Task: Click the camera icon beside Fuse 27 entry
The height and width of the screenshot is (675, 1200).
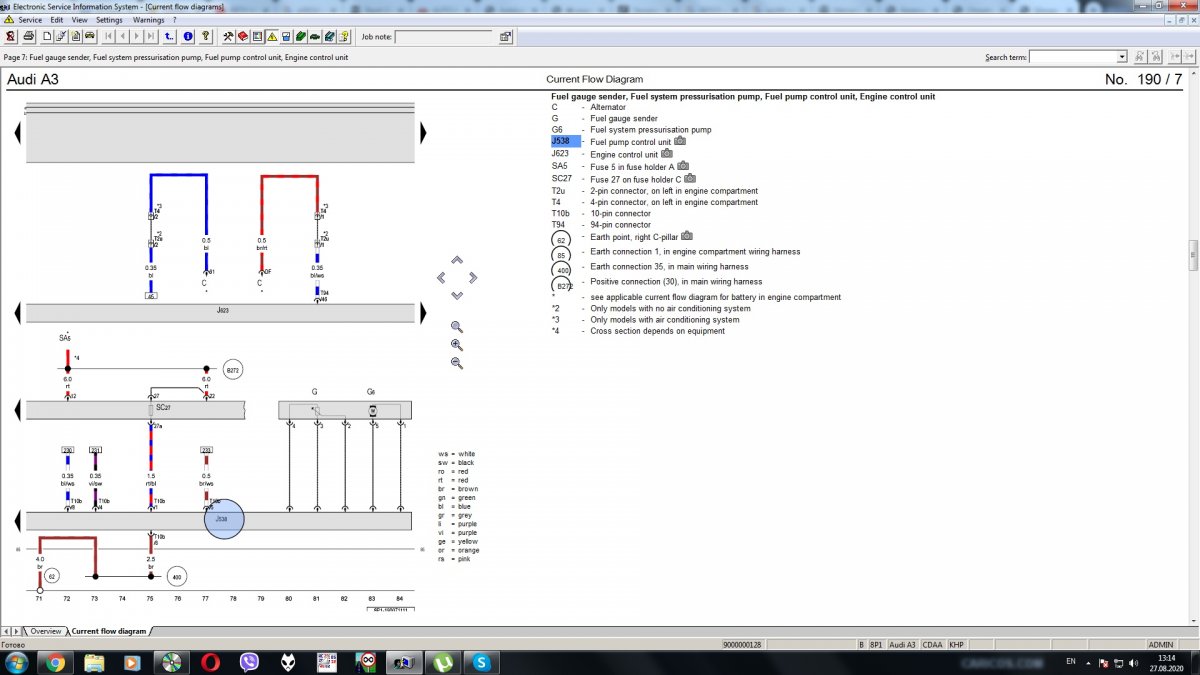Action: tap(689, 178)
